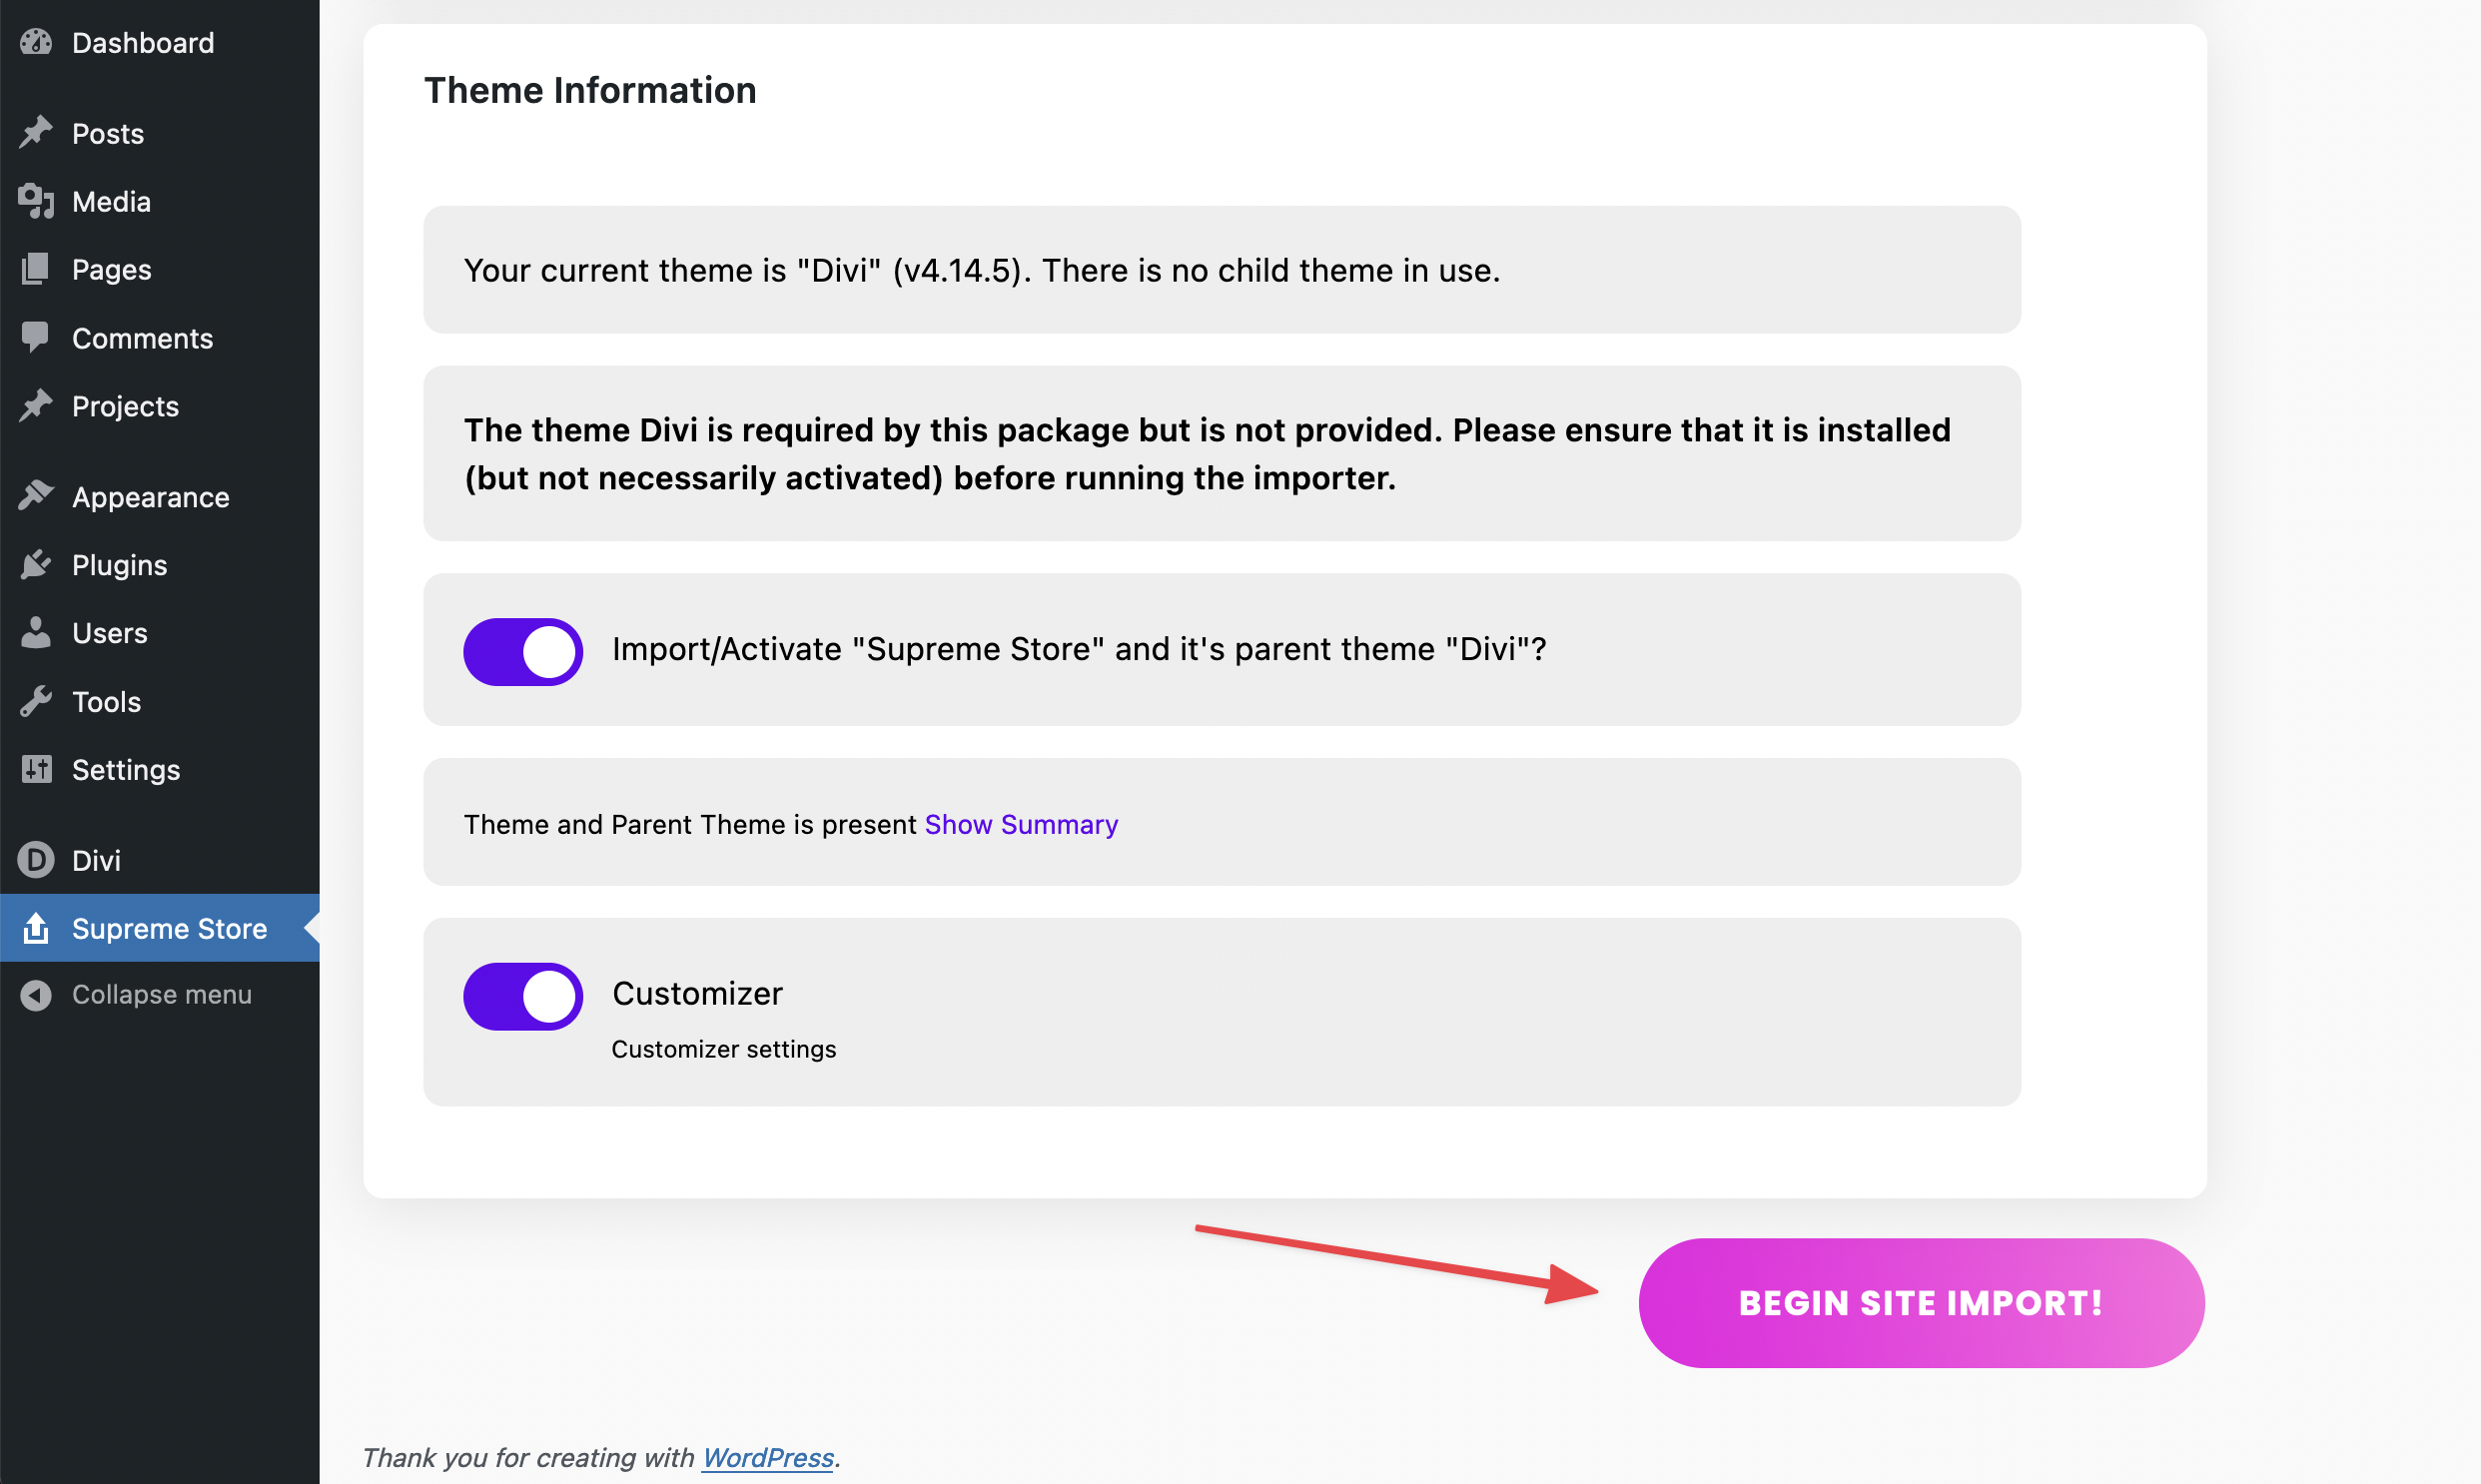Go to the Pages menu item

(111, 269)
